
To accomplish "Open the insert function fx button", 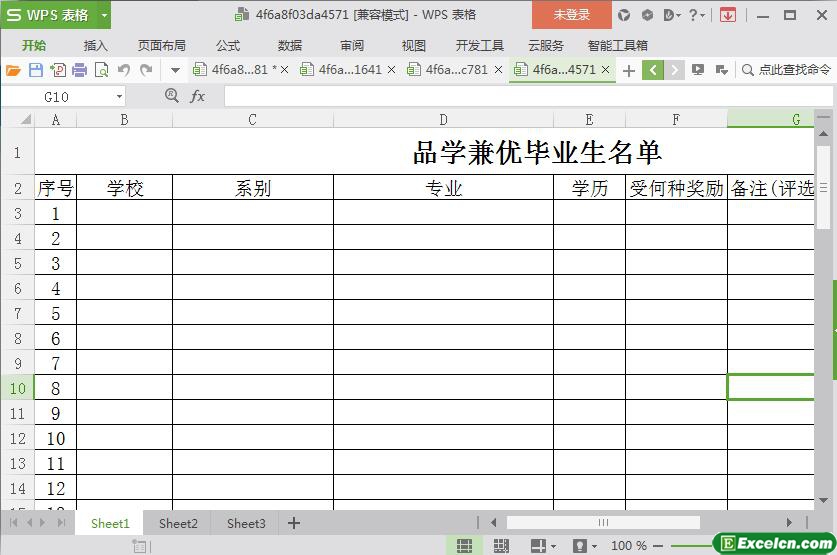I will [197, 96].
